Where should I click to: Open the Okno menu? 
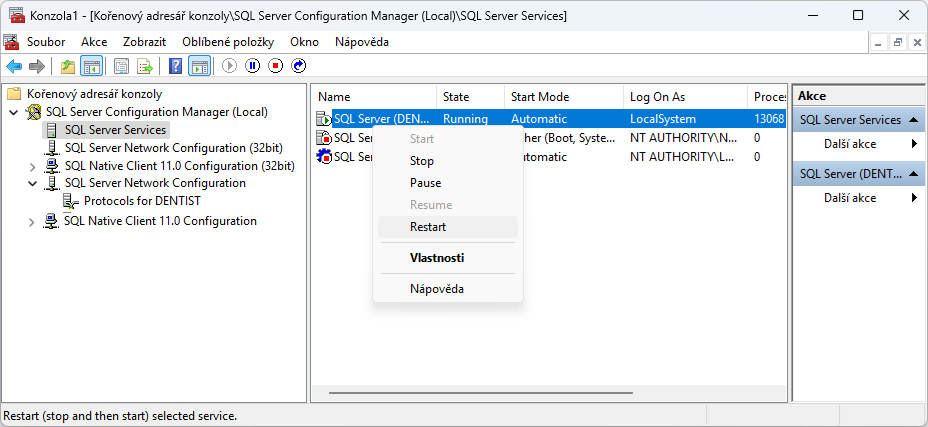click(305, 42)
